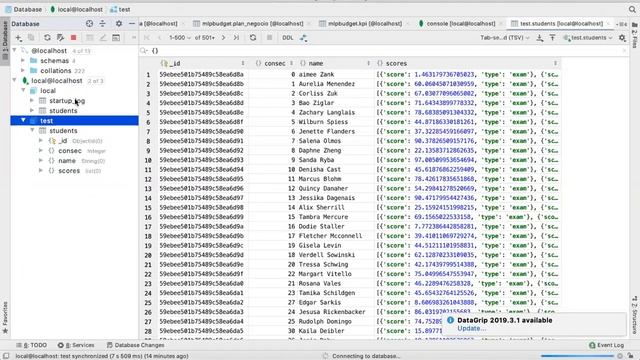
Task: Open the Tab-separated (TSV) extractor dropdown
Action: pos(504,38)
